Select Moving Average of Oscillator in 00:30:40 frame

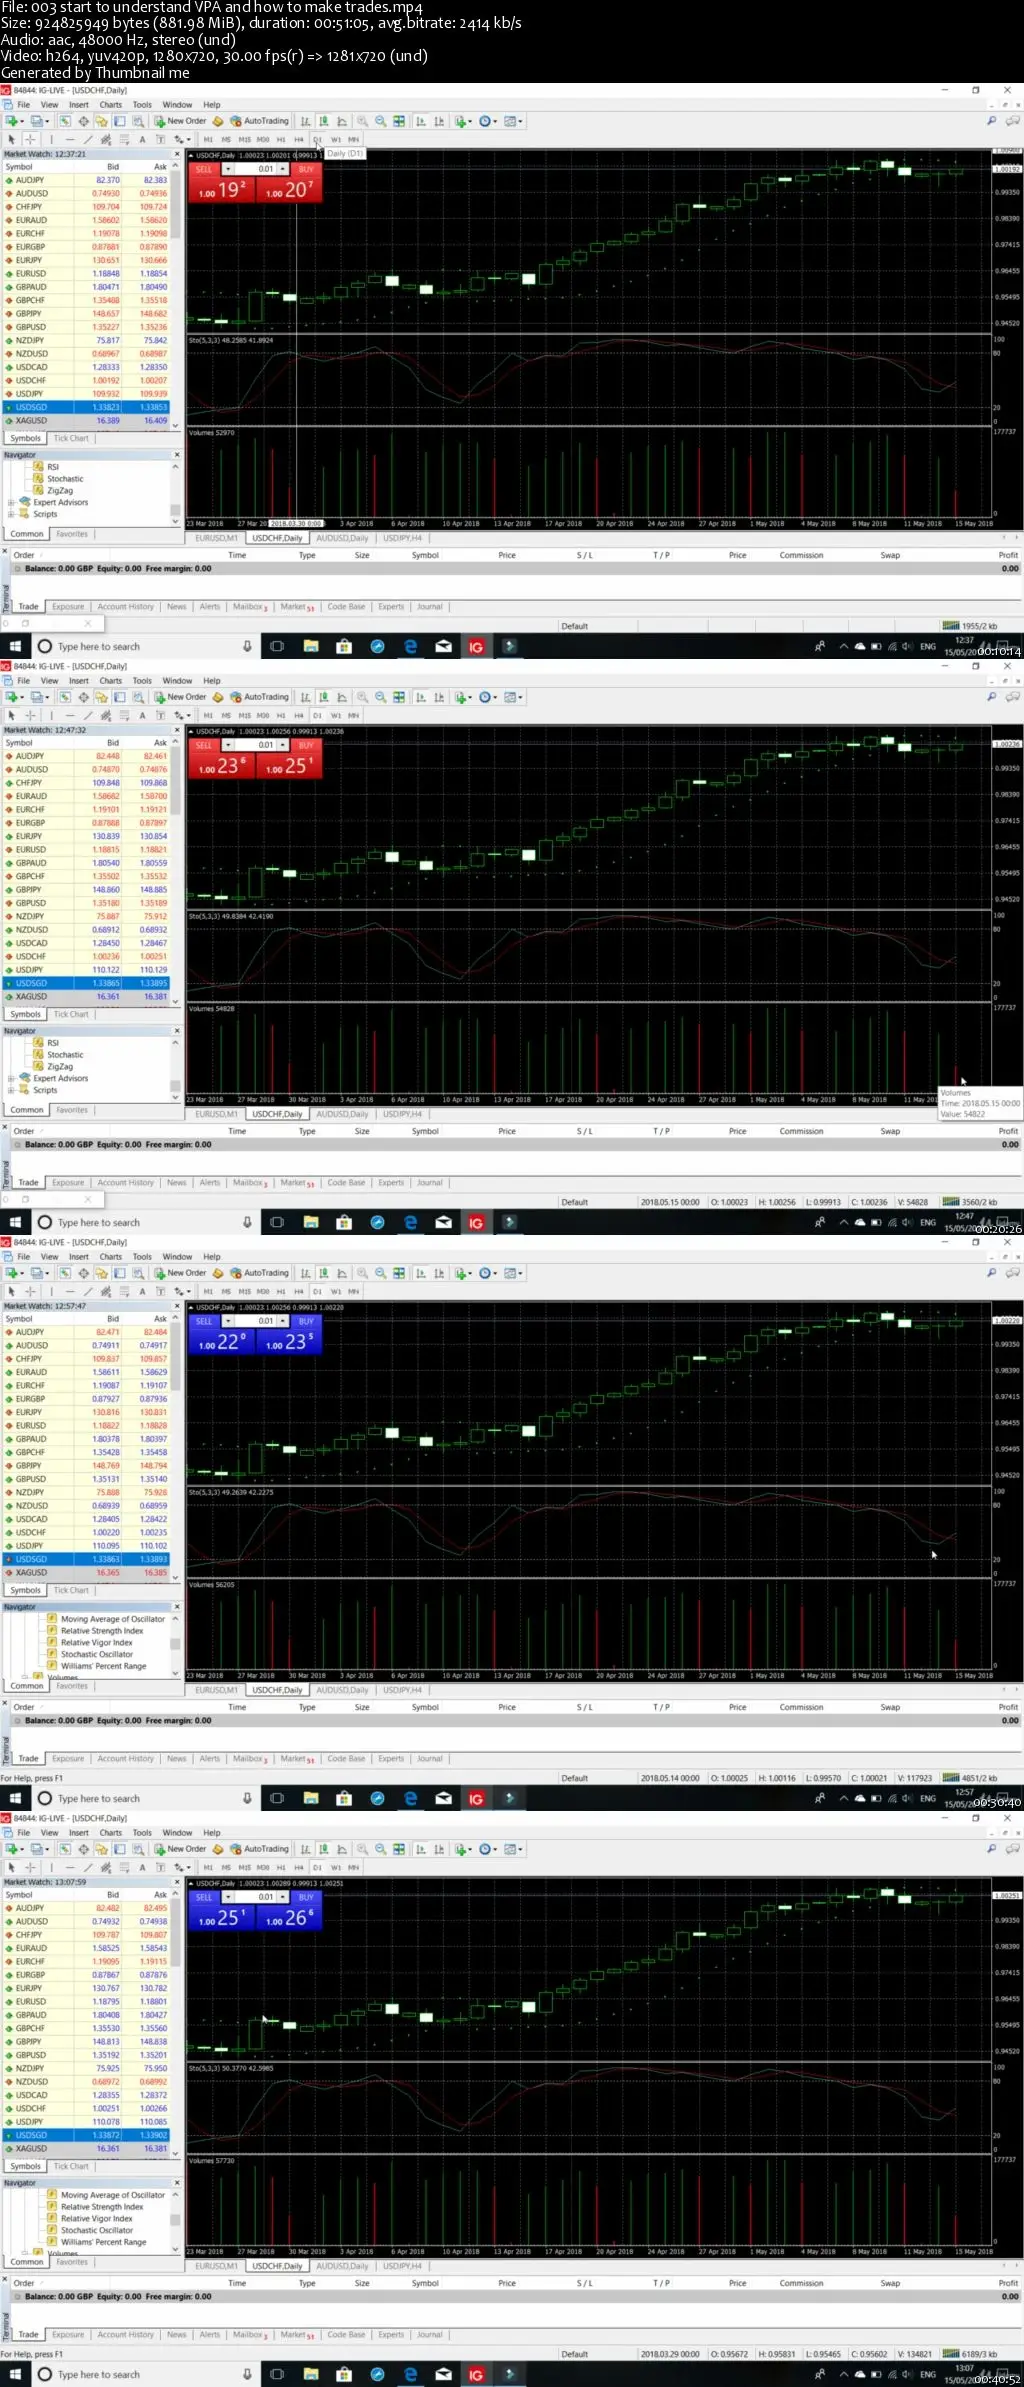[112, 1619]
